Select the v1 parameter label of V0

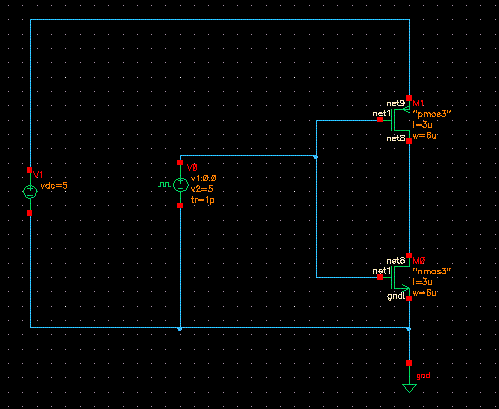[x=203, y=178]
